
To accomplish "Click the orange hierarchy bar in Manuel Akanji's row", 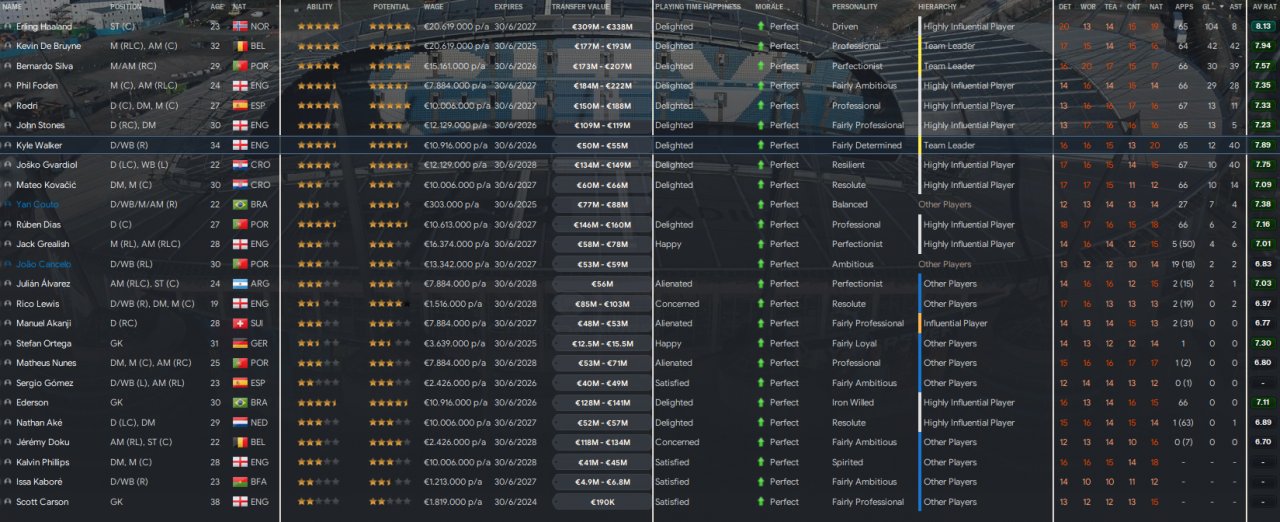I will (919, 323).
